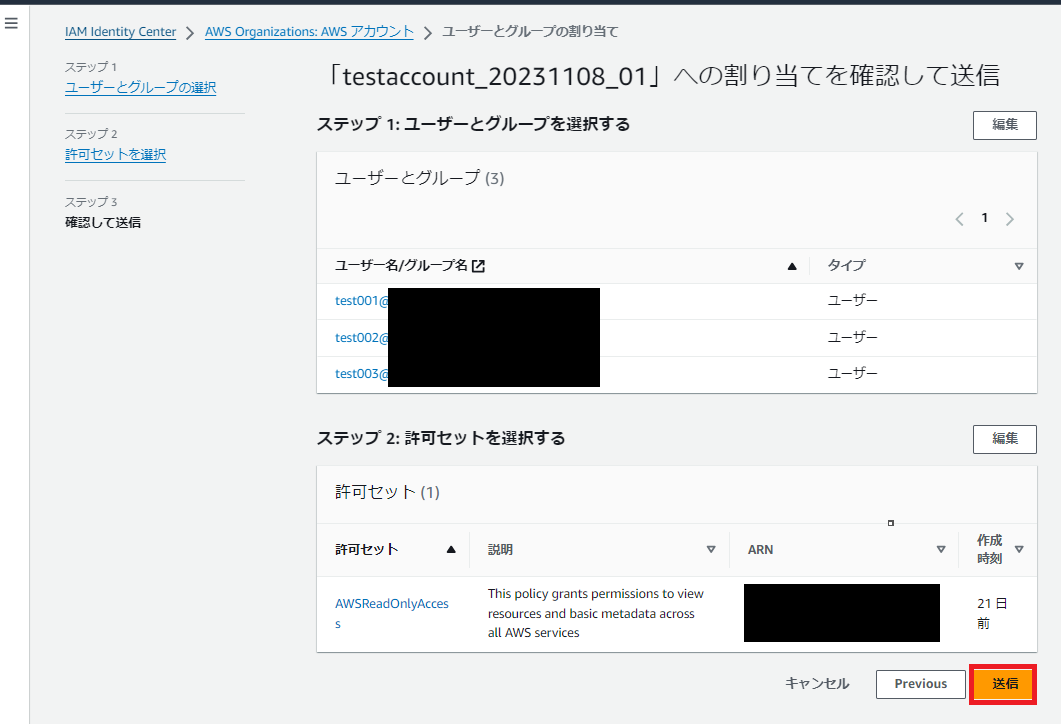Go to step 2 許可セットを選択
Screen dimensions: 1061x724
click(116, 154)
